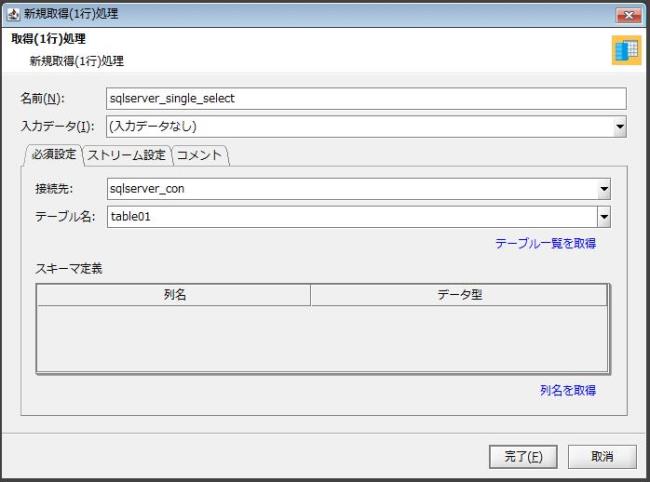Close the 新規取得(1行)処理 dialog window

coord(629,13)
